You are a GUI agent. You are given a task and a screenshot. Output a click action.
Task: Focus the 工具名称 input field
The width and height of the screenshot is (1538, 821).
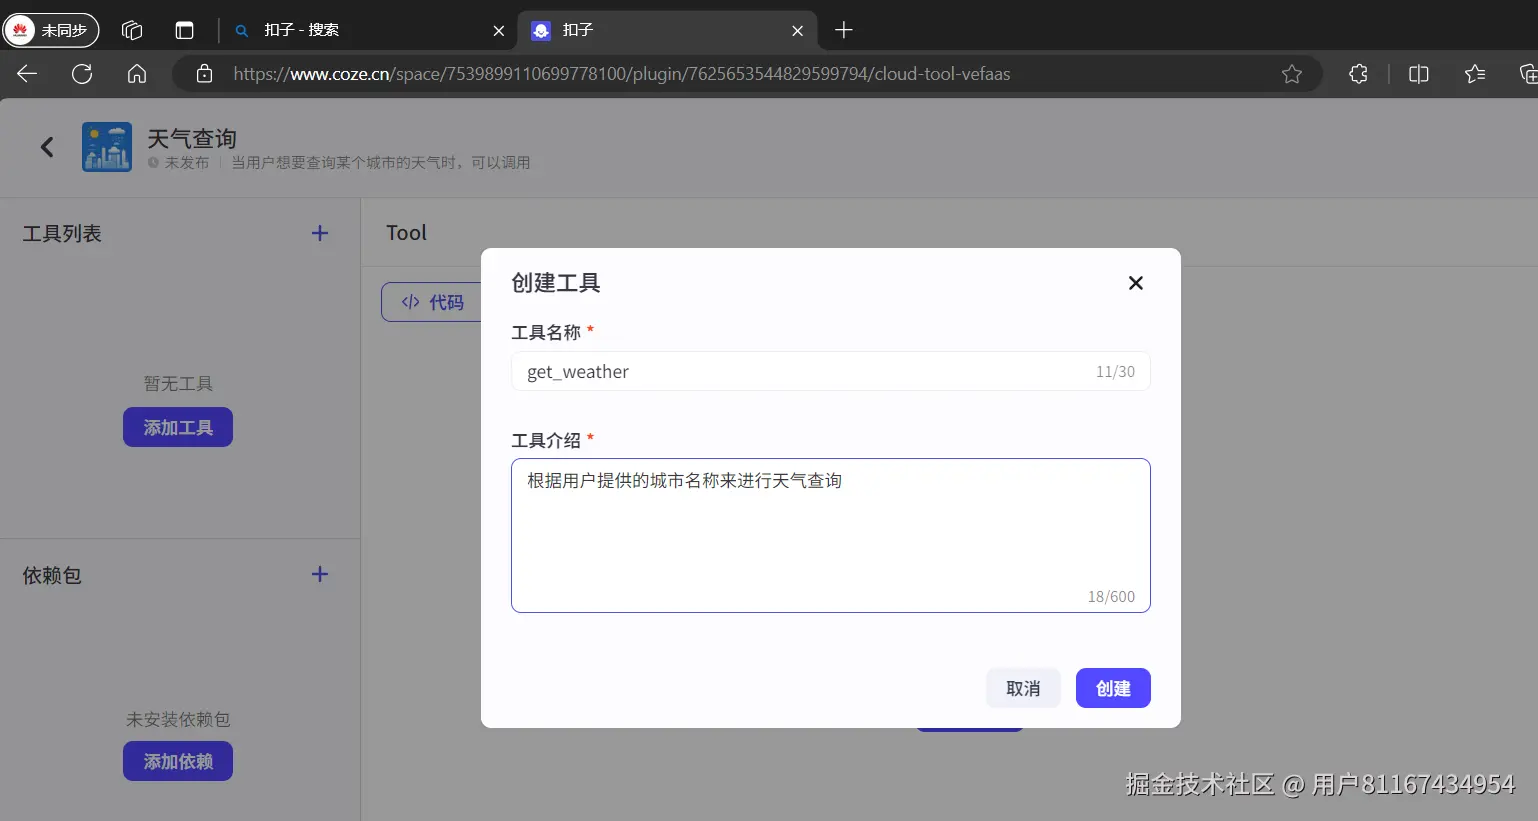point(831,371)
